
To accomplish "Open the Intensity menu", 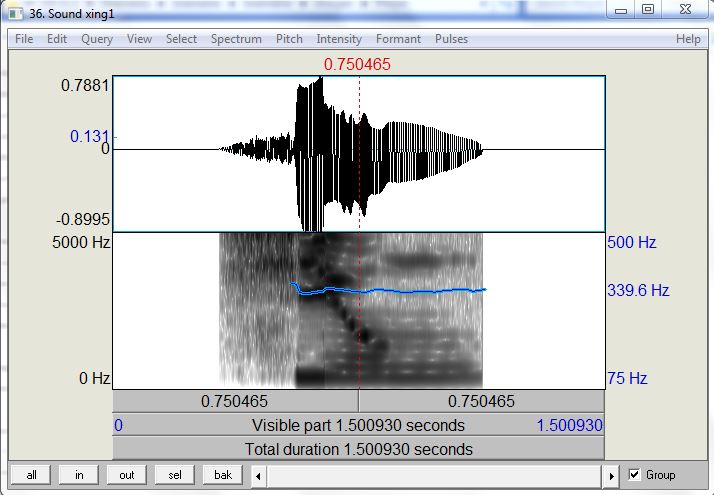I will (x=339, y=39).
